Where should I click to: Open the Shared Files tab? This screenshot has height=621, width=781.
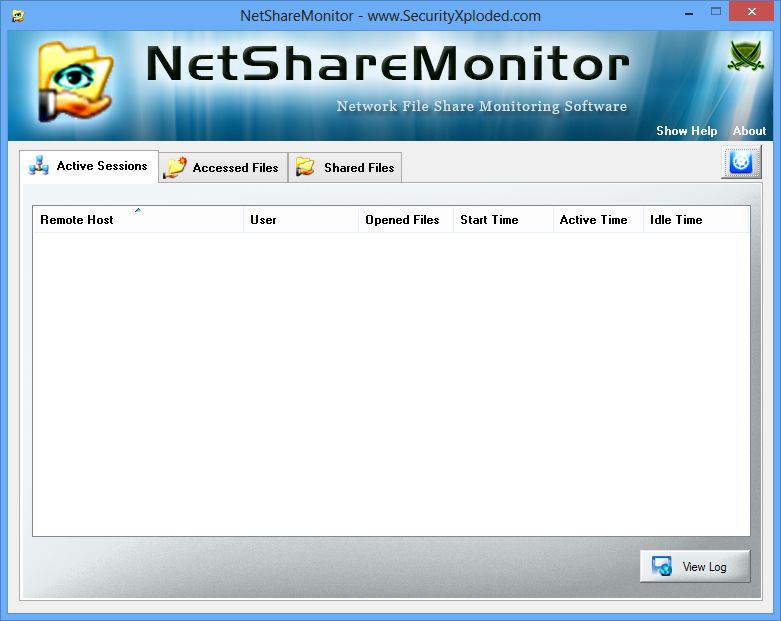(345, 168)
